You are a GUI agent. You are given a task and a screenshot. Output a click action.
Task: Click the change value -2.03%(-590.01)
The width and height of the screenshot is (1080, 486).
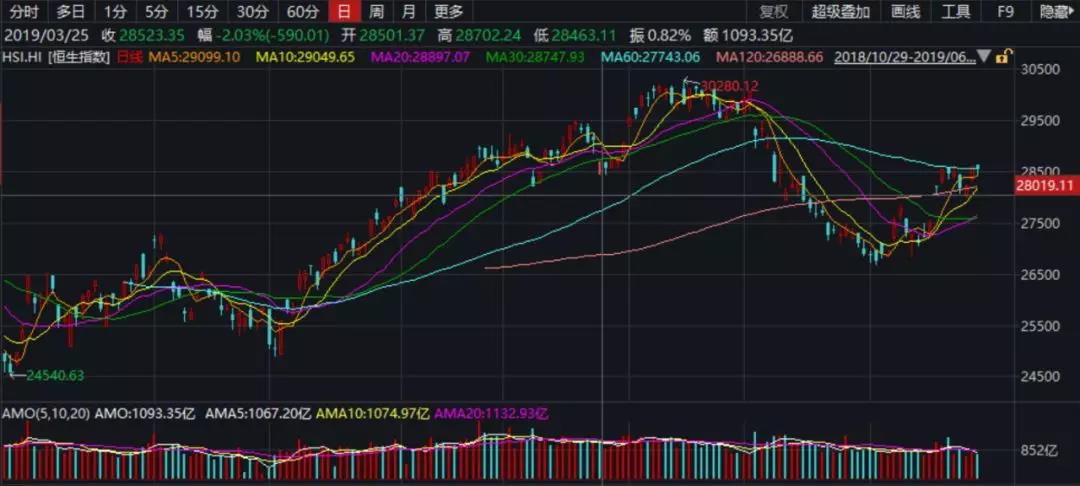pyautogui.click(x=273, y=35)
